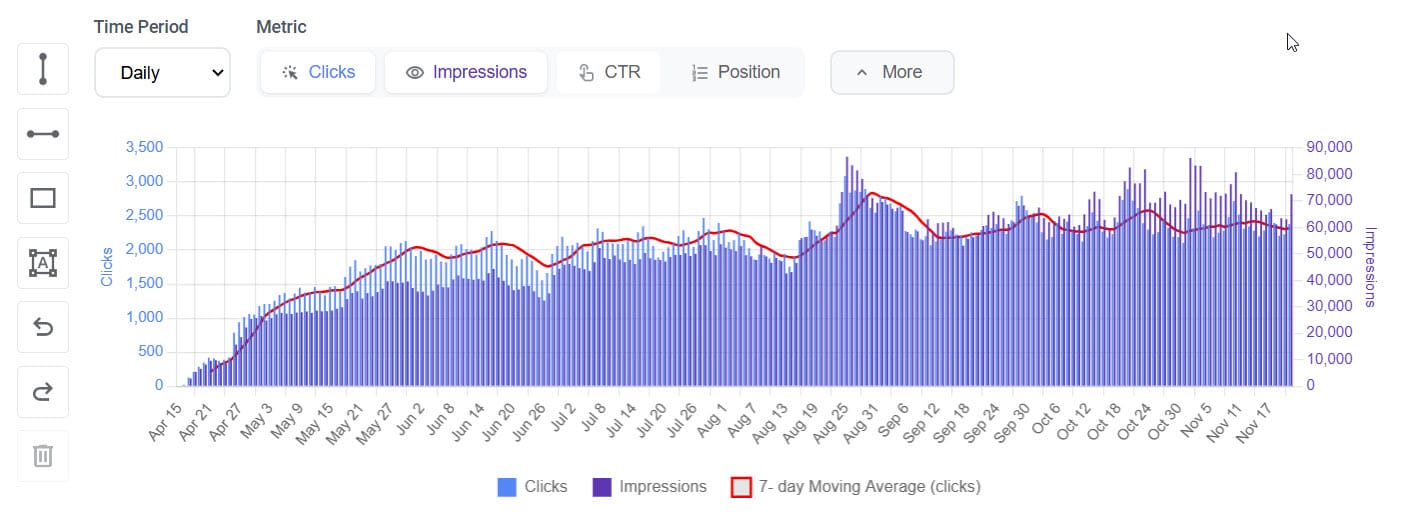Click the eye icon on Impressions
Screen dimensions: 1402x528
pos(415,73)
